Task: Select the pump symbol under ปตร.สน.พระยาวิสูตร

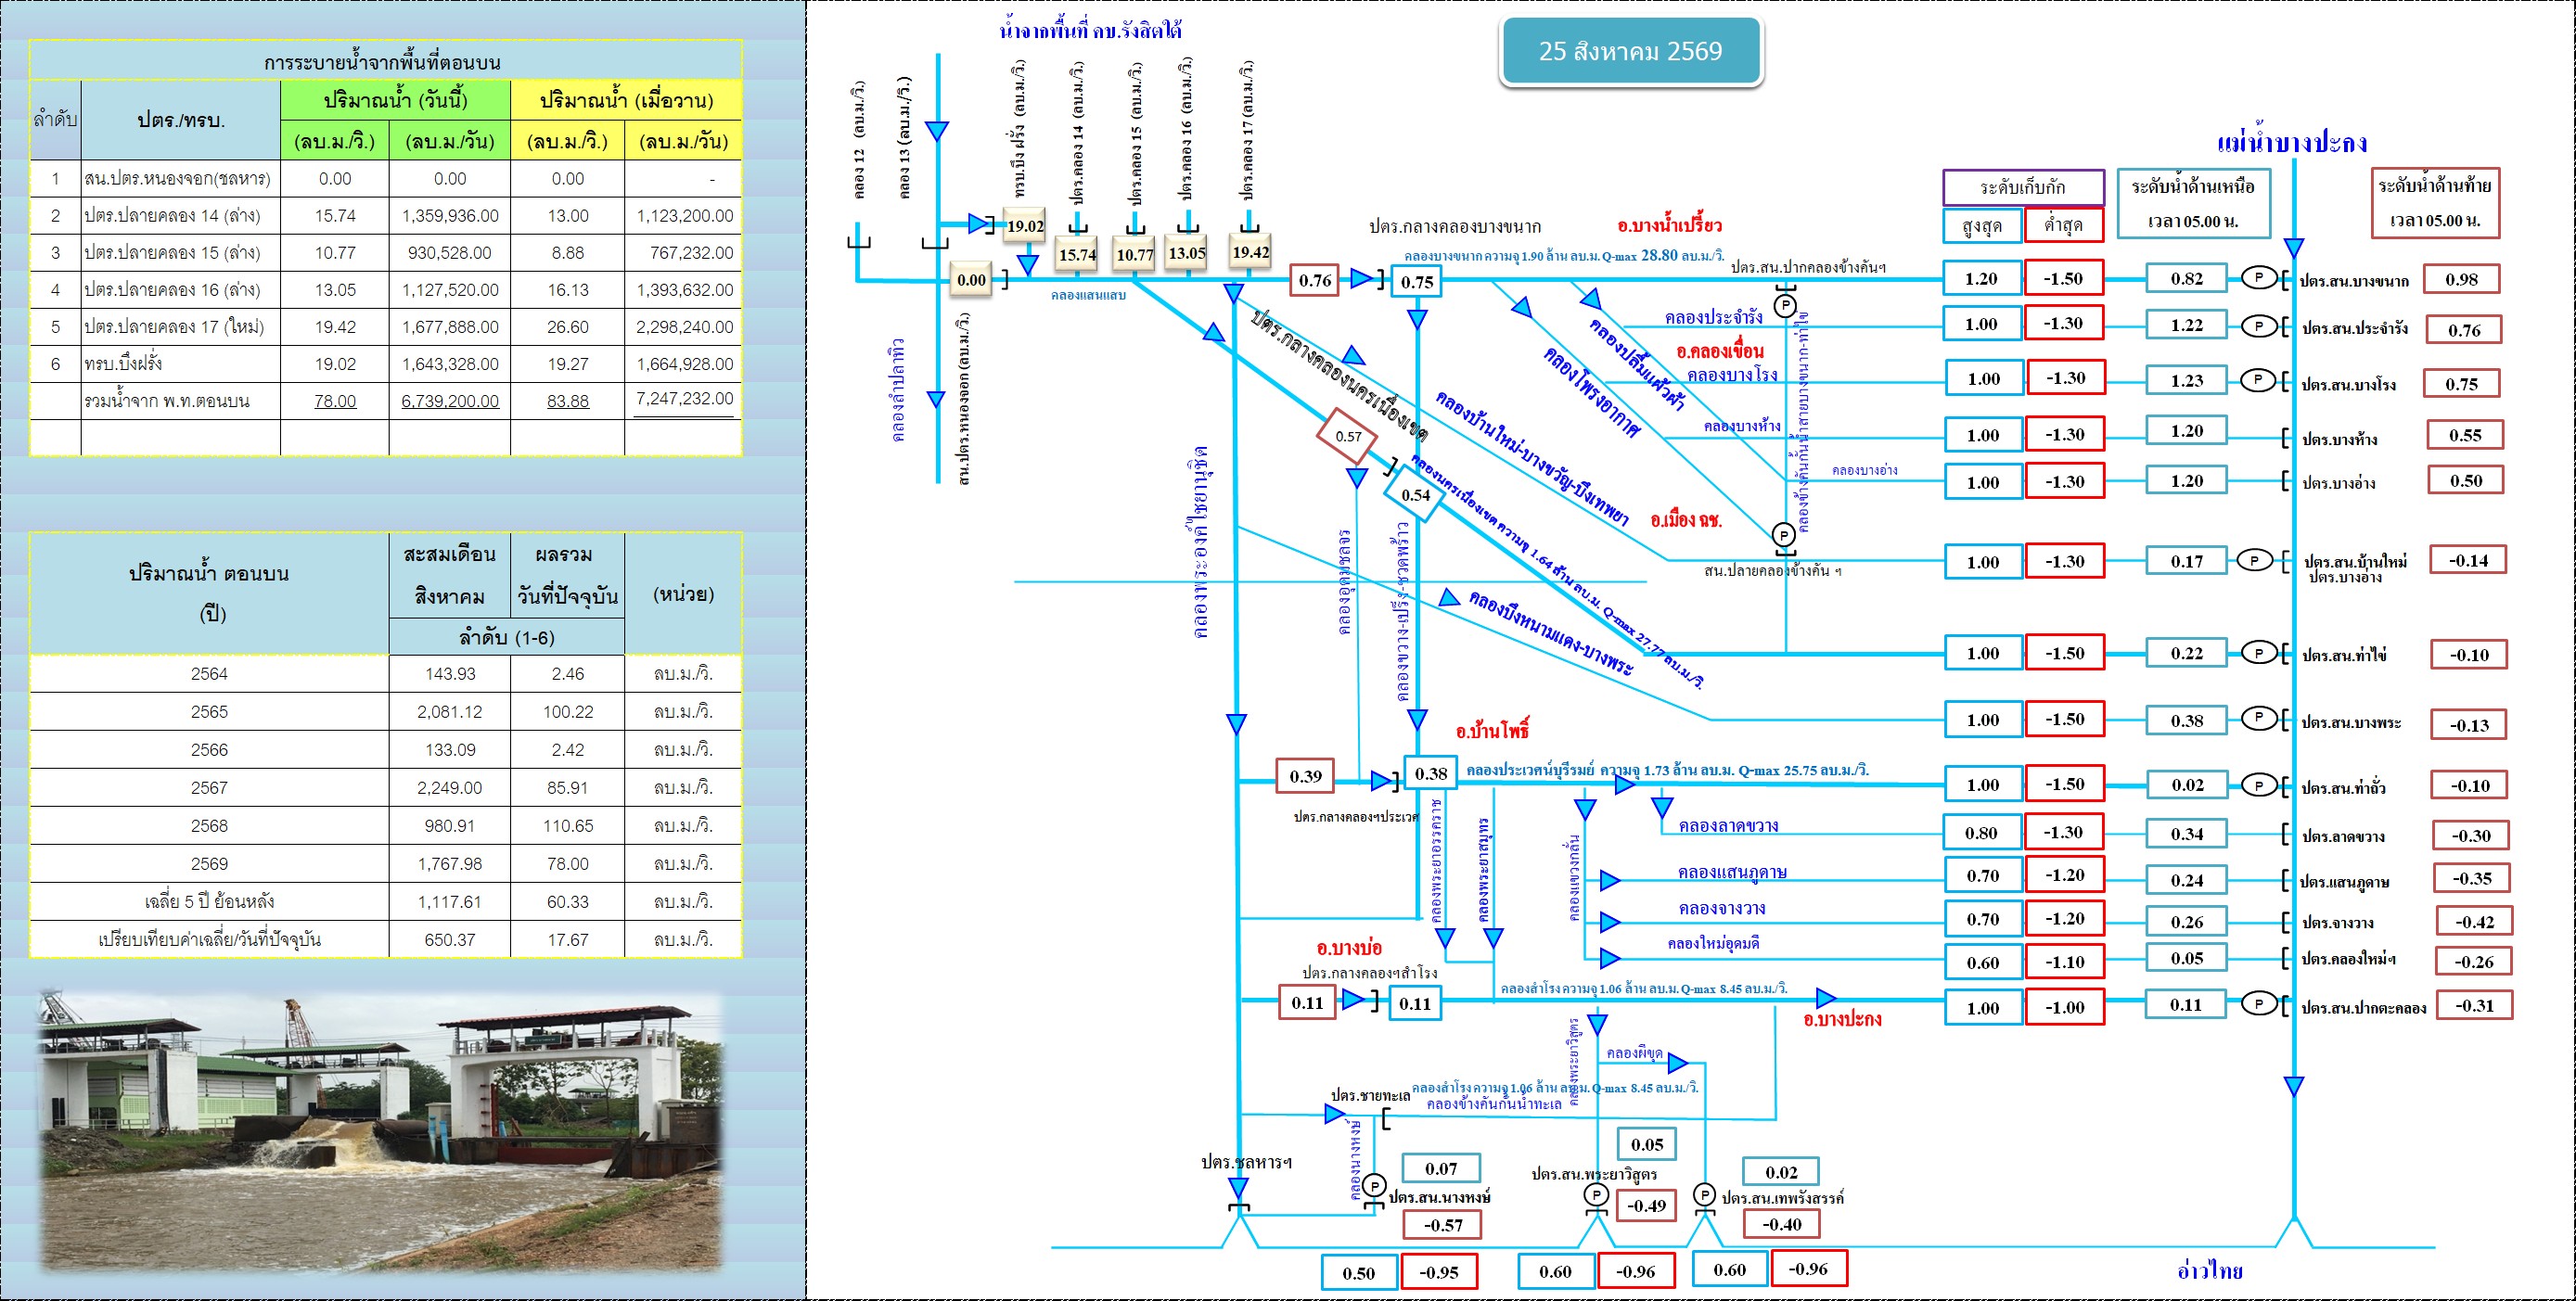Action: pyautogui.click(x=1596, y=1195)
